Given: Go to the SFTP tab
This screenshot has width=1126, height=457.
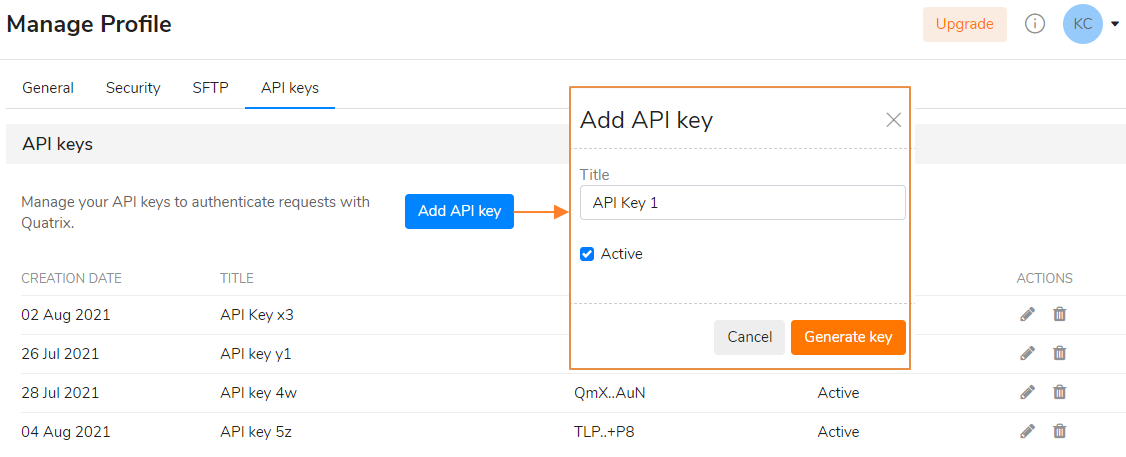Looking at the screenshot, I should pos(210,88).
